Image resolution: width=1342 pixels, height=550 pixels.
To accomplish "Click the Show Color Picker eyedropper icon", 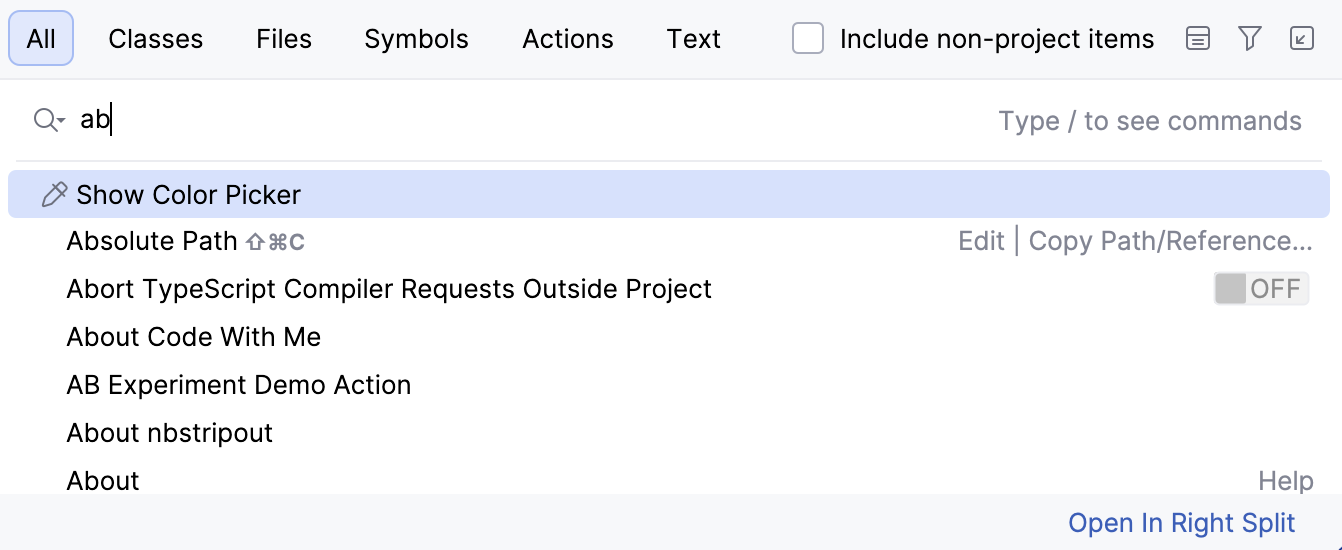I will [54, 194].
